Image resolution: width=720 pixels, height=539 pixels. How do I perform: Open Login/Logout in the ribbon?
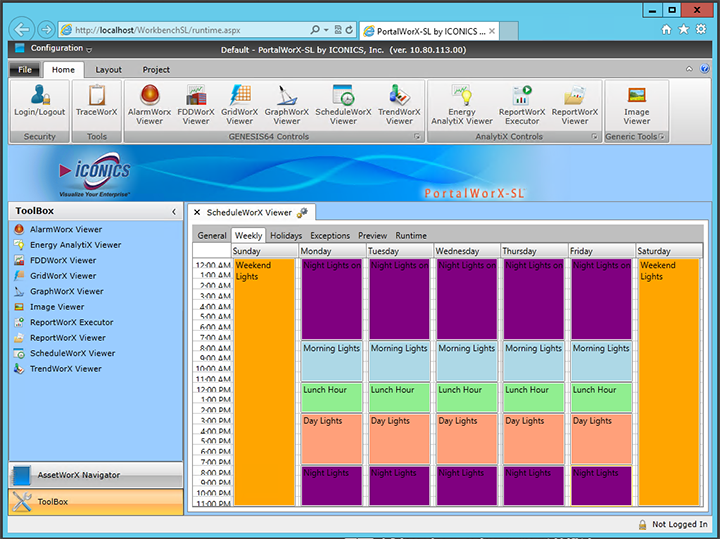pyautogui.click(x=39, y=101)
